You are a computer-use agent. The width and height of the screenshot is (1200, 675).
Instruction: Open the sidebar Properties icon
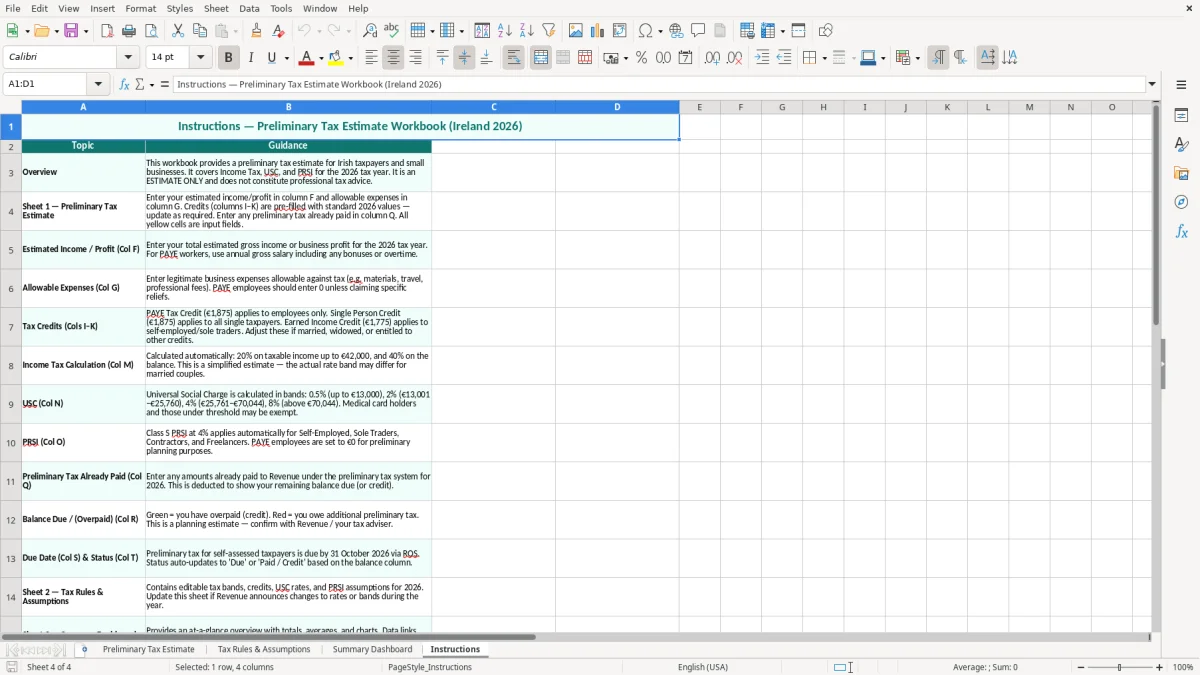(x=1181, y=116)
